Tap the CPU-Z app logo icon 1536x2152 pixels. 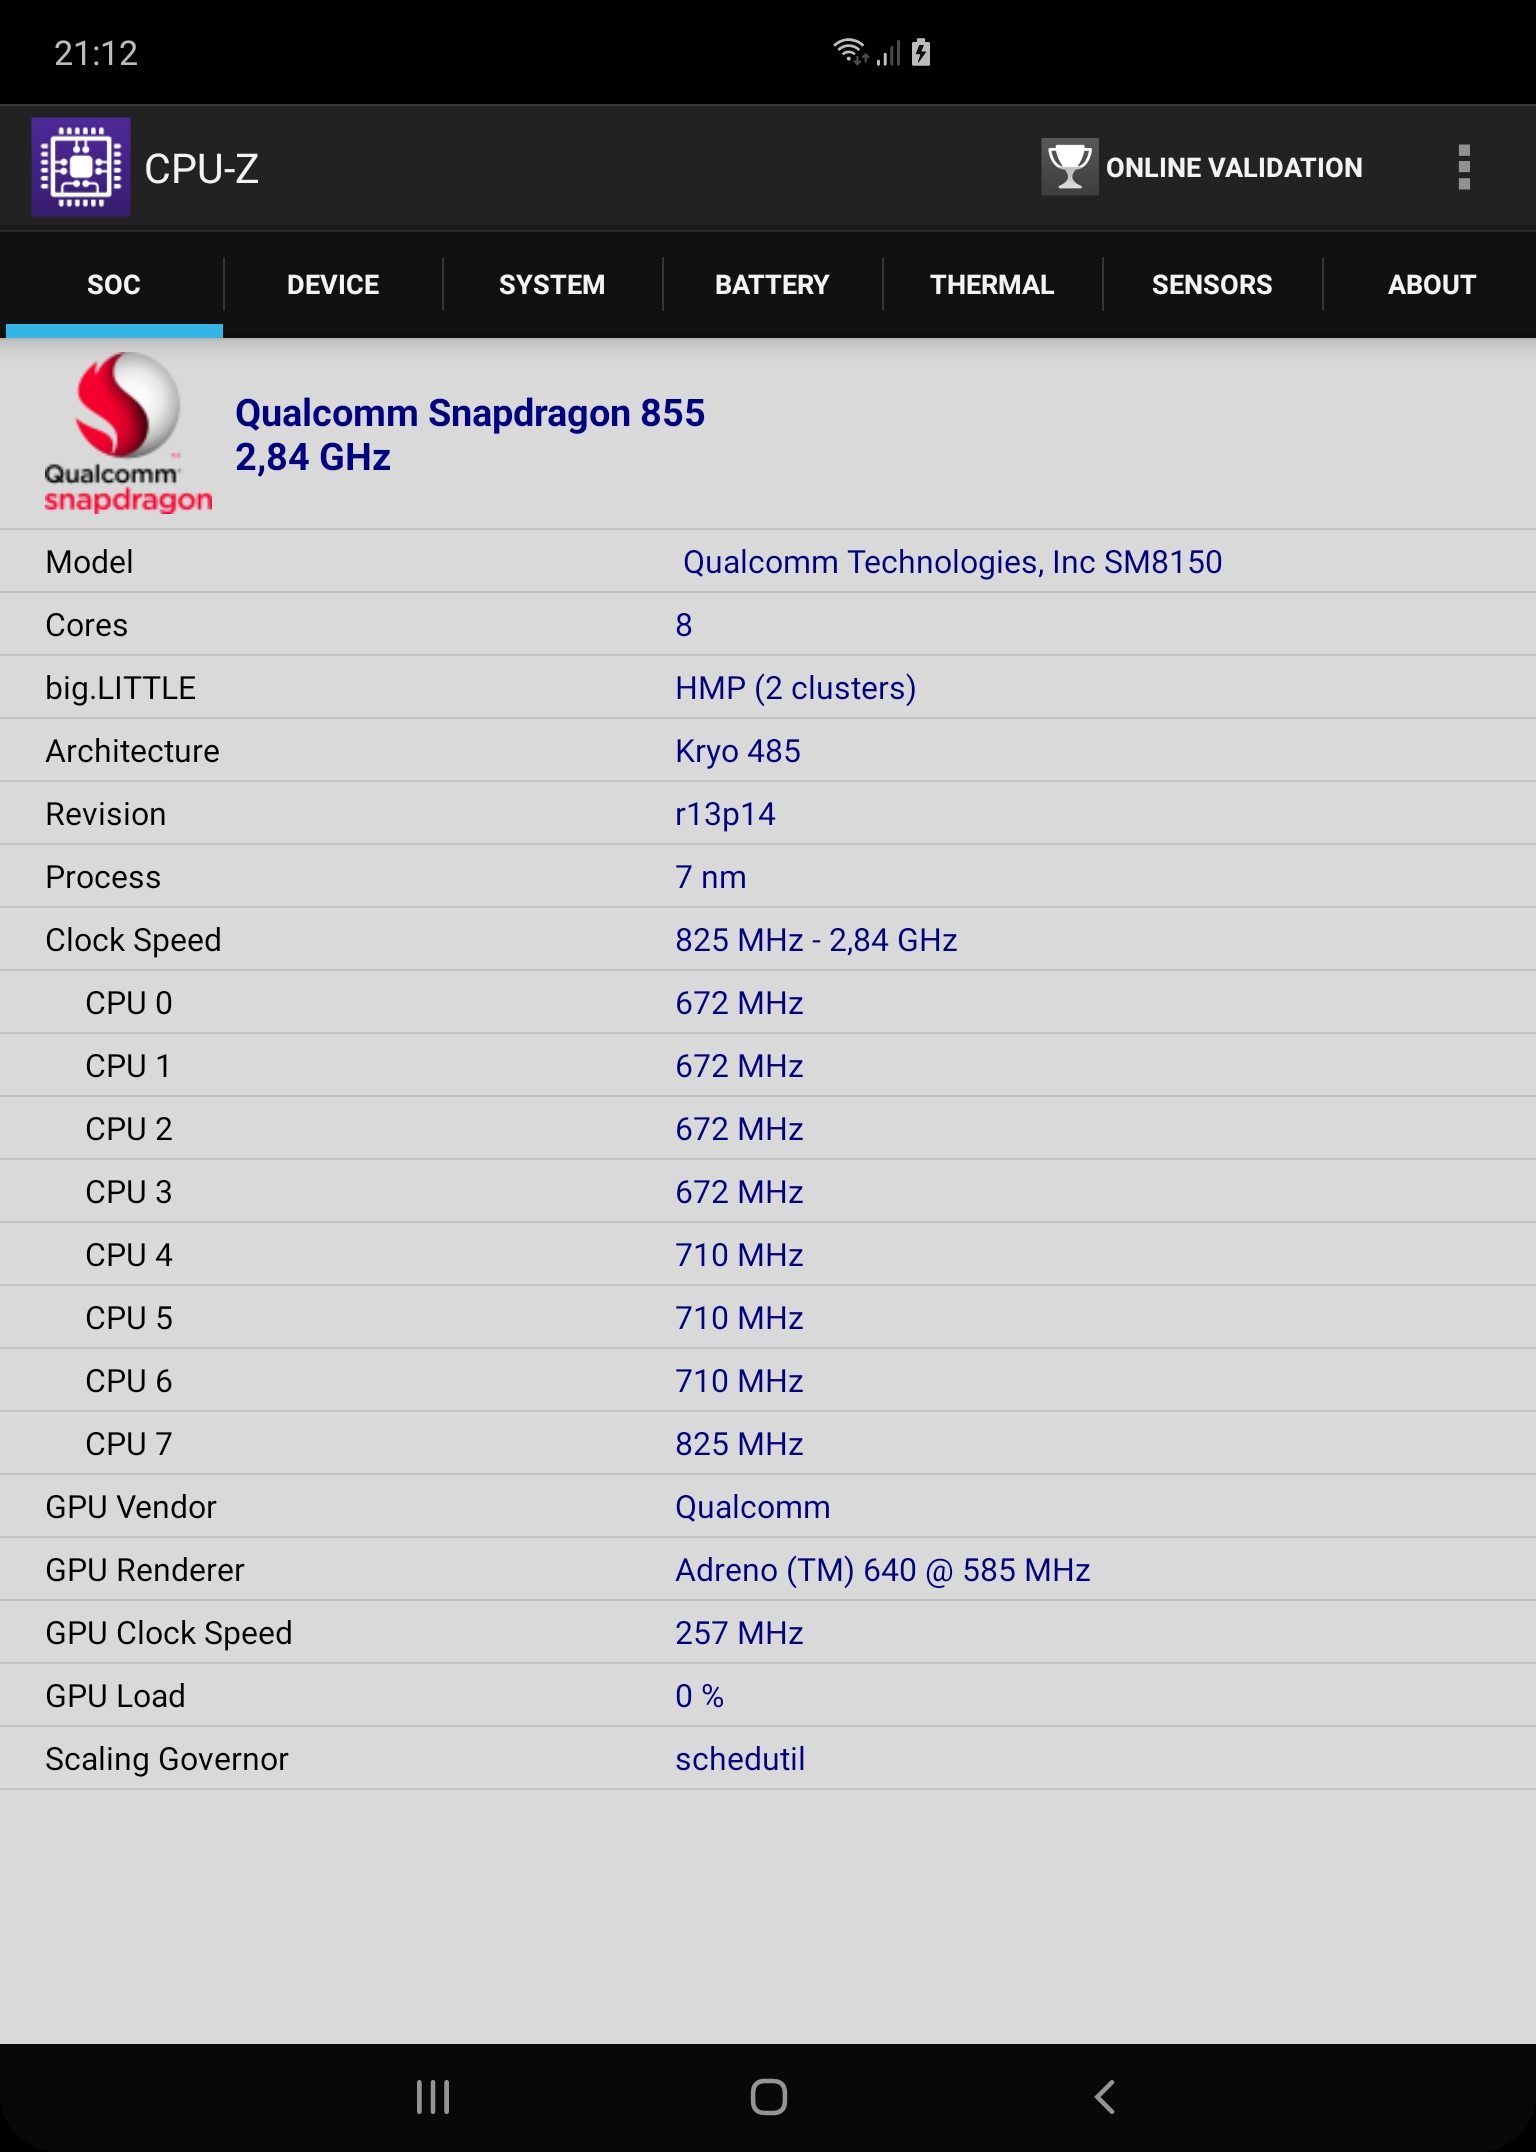pyautogui.click(x=81, y=167)
